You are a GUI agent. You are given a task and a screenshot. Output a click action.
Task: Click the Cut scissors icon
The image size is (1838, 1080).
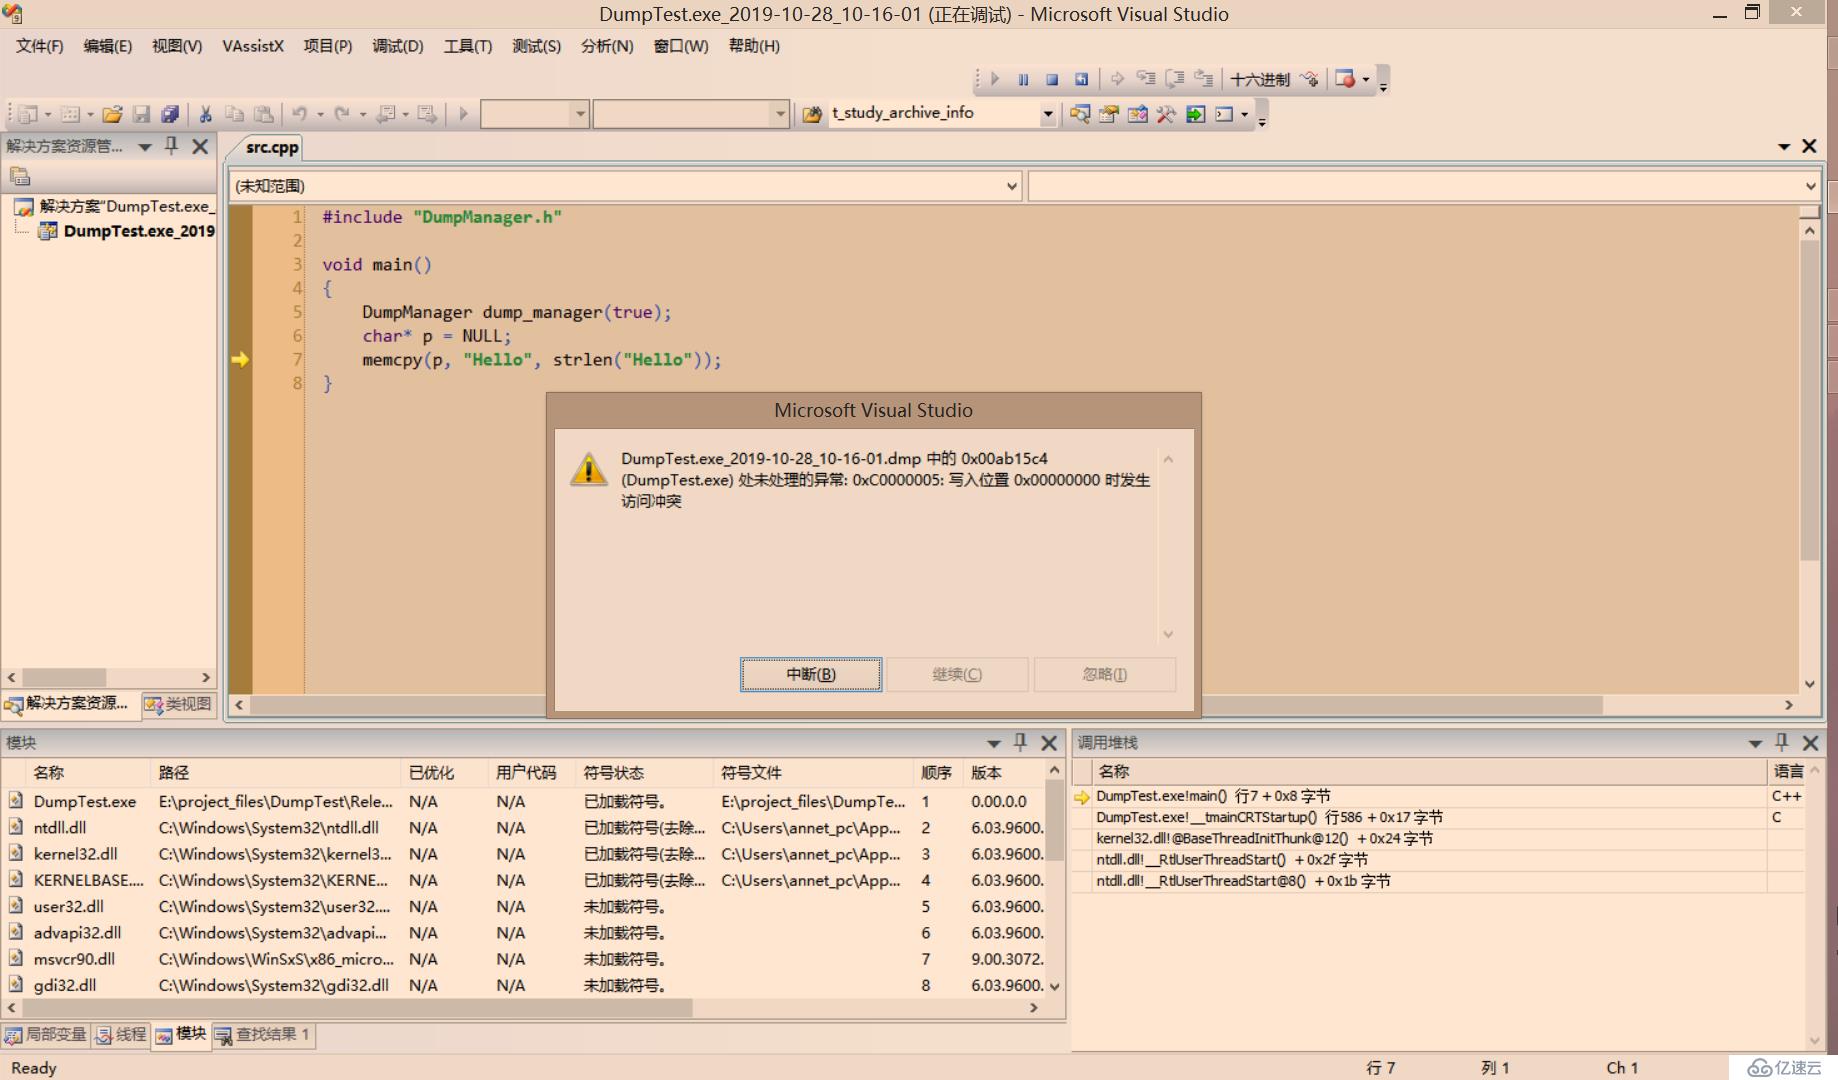[x=205, y=114]
